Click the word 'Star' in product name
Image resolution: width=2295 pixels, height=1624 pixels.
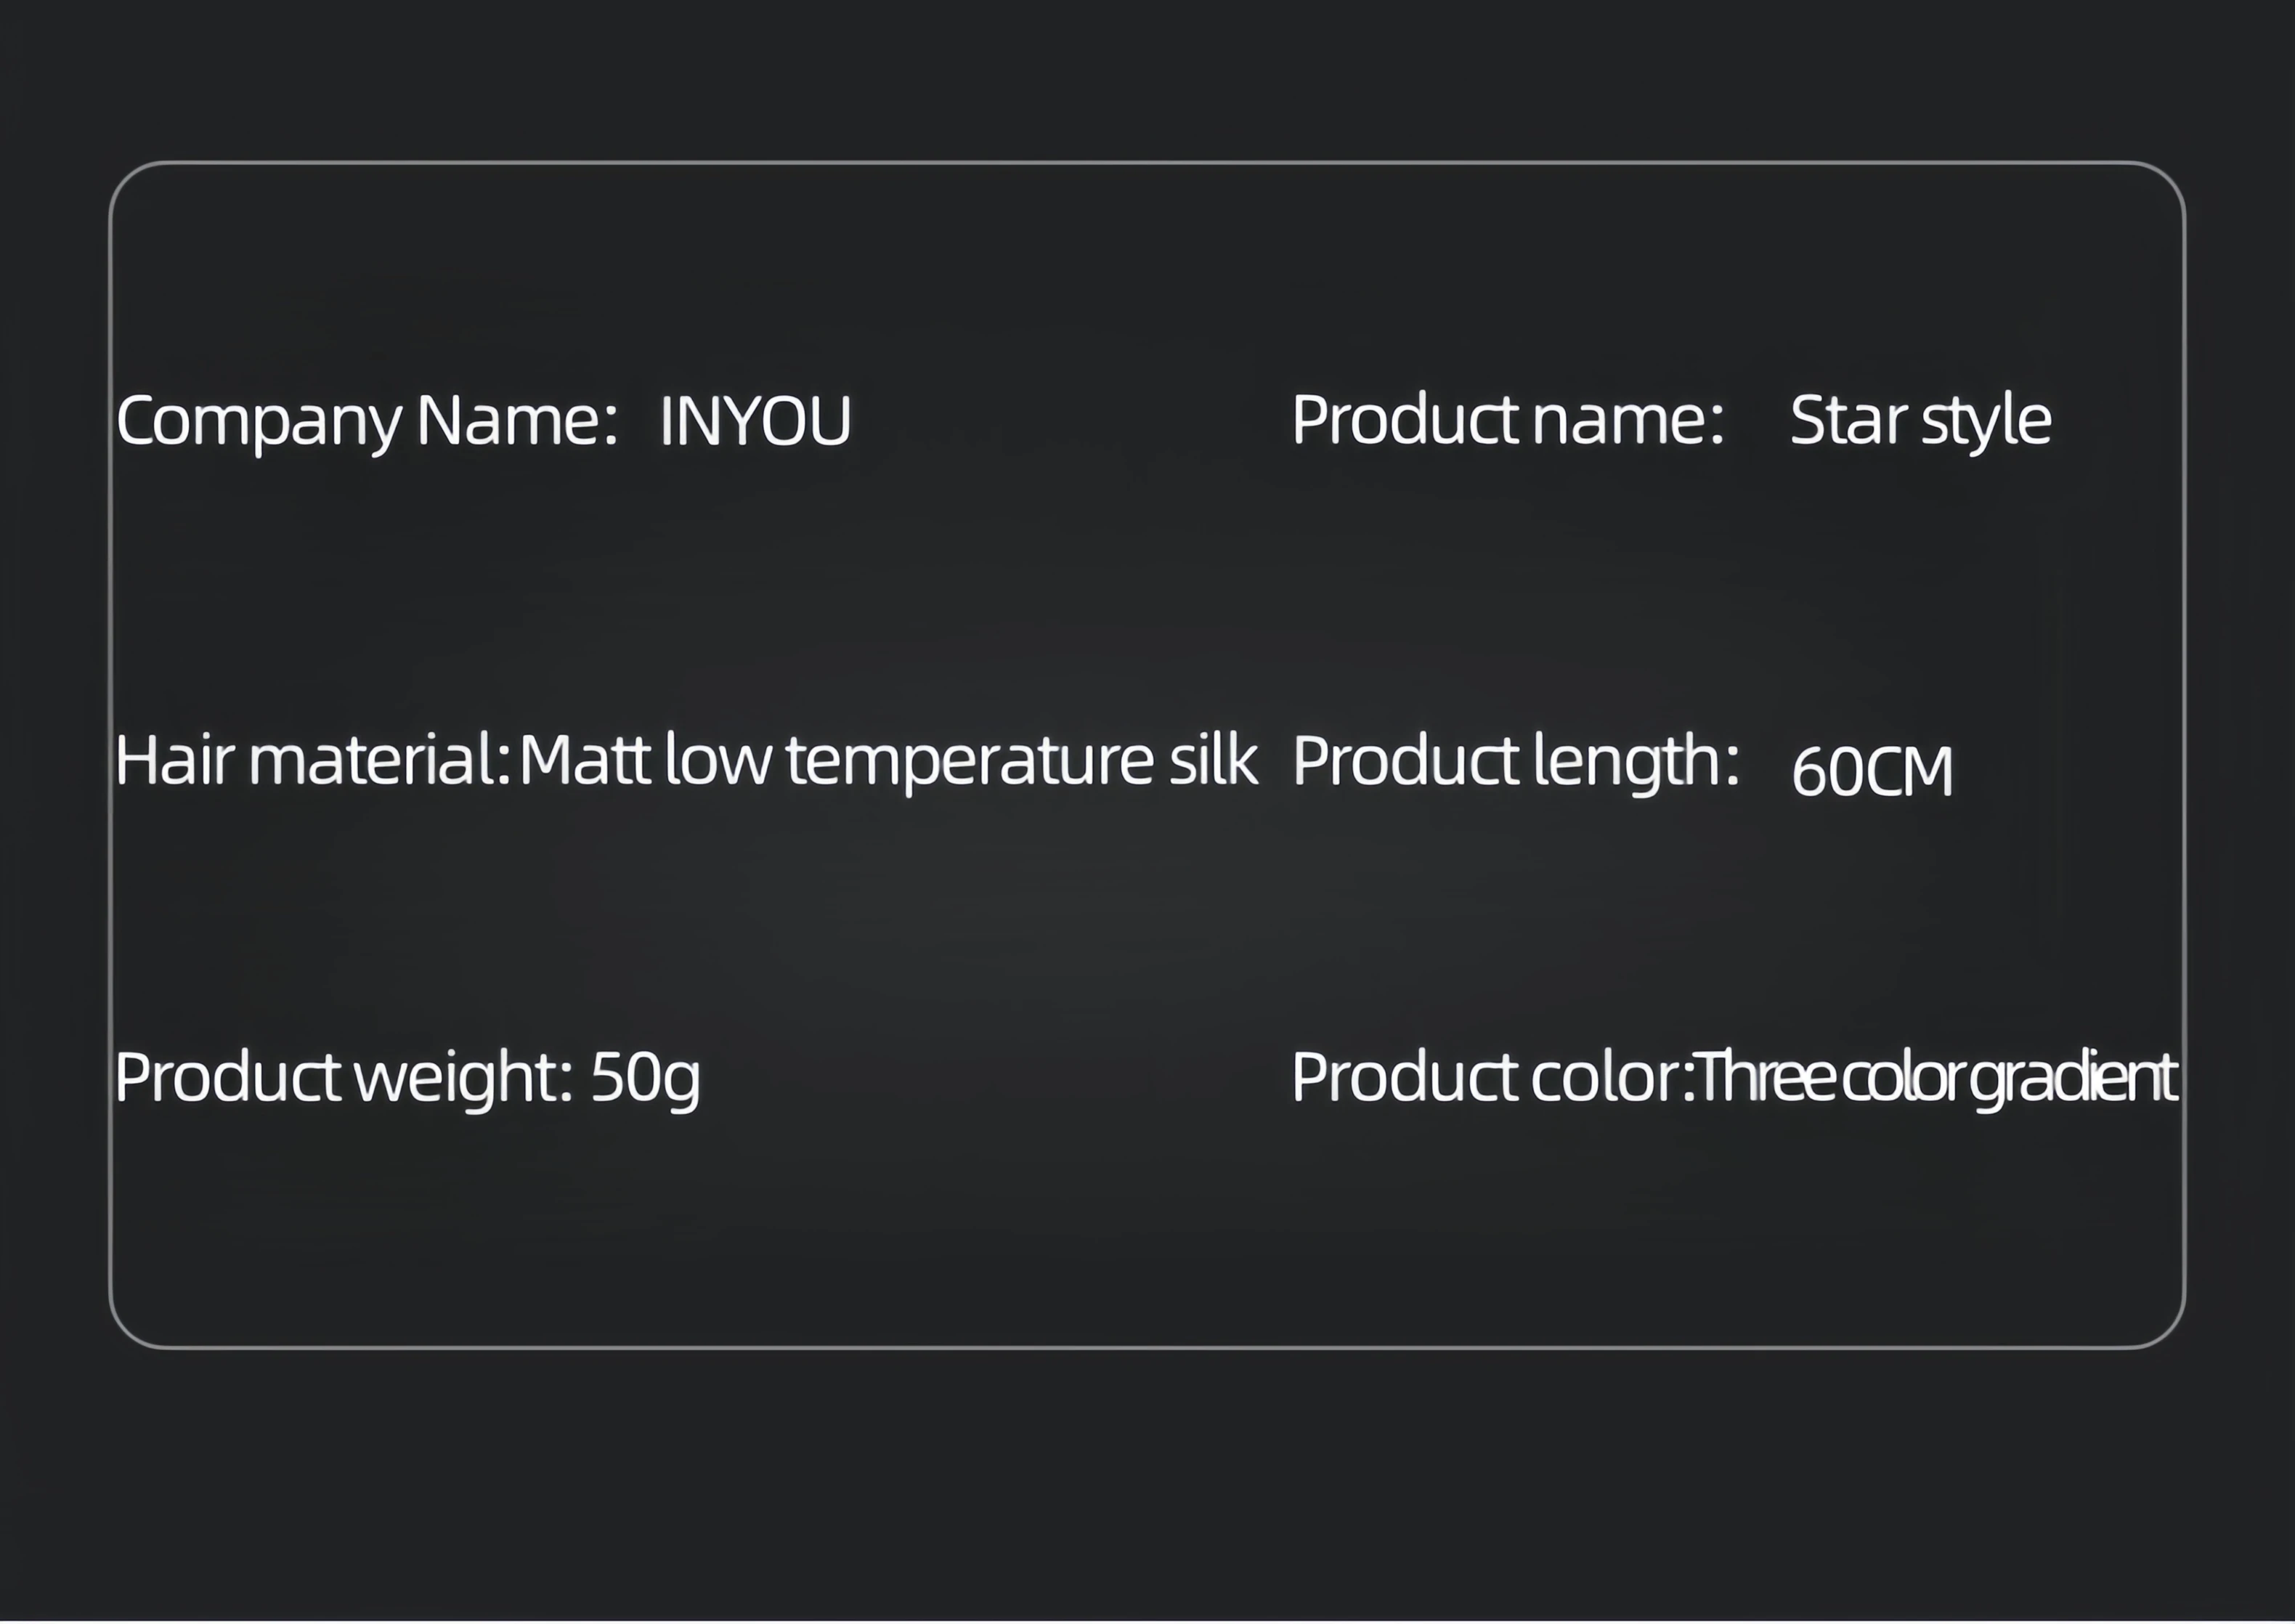1847,420
